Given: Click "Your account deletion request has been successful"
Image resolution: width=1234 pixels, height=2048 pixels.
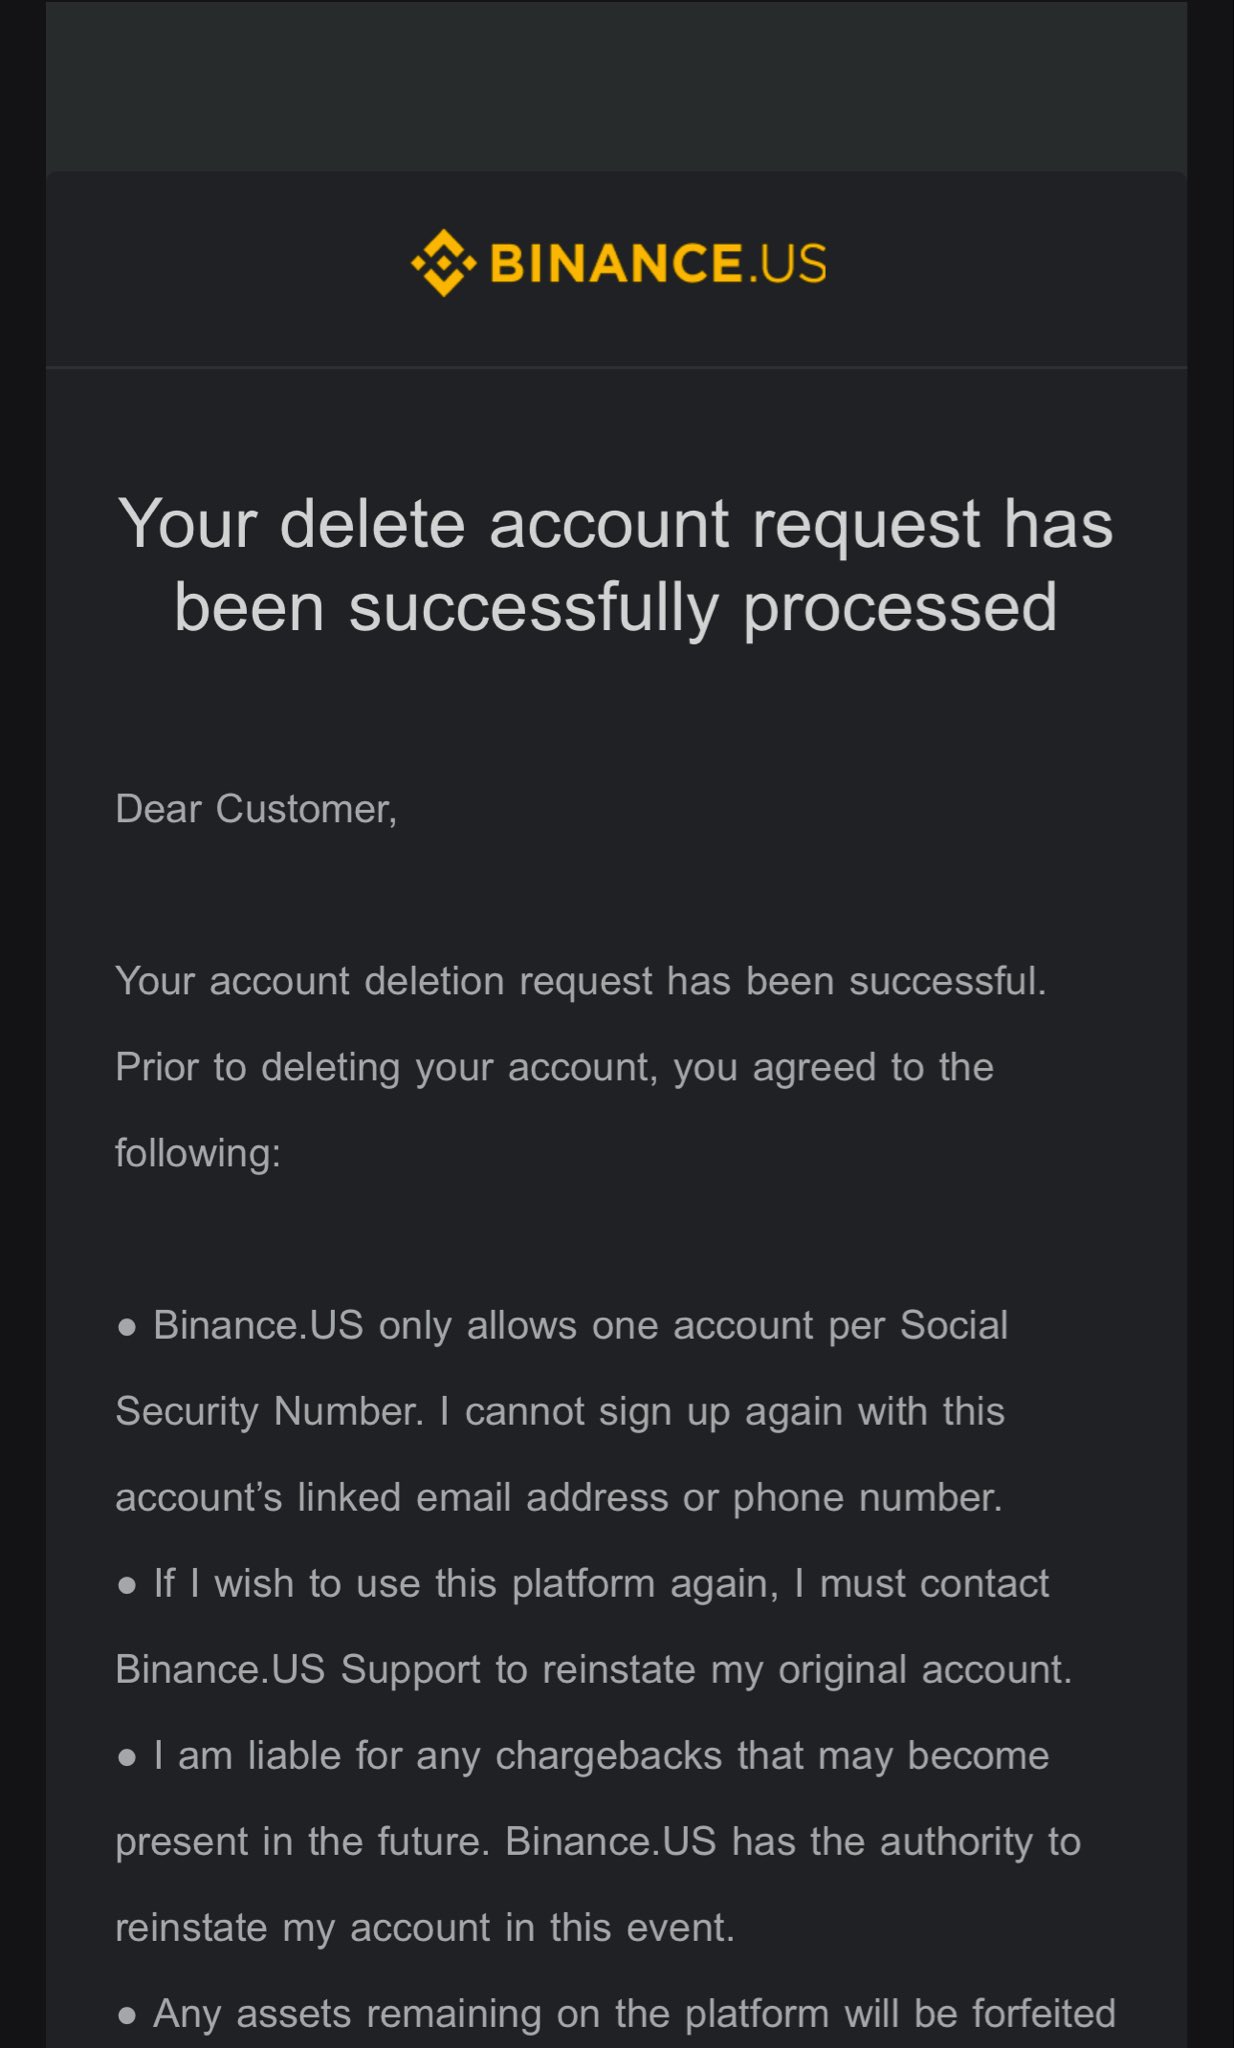Looking at the screenshot, I should [x=580, y=981].
